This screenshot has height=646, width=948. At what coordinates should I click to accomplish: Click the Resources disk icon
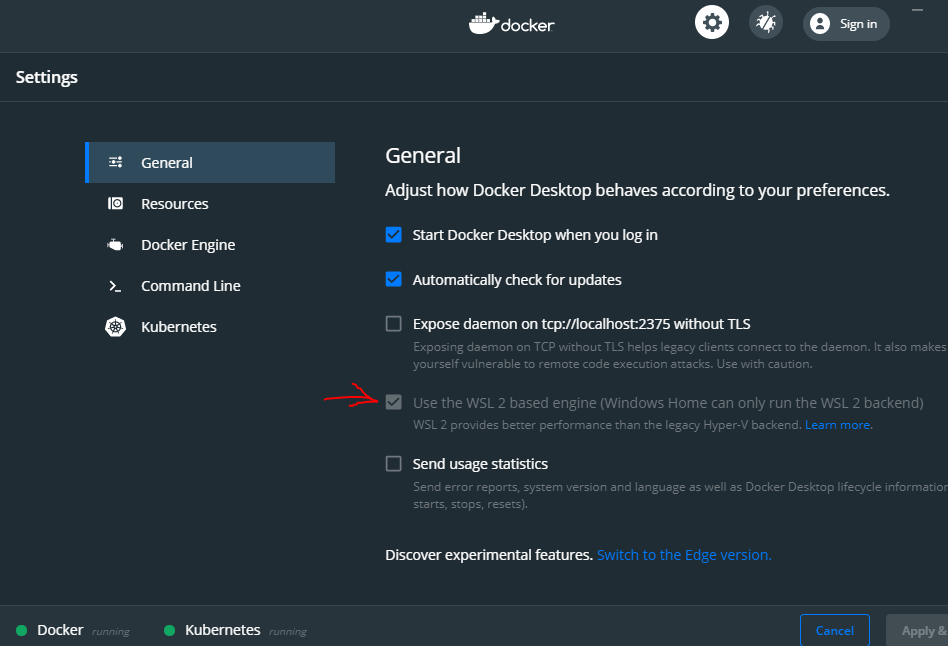point(116,204)
